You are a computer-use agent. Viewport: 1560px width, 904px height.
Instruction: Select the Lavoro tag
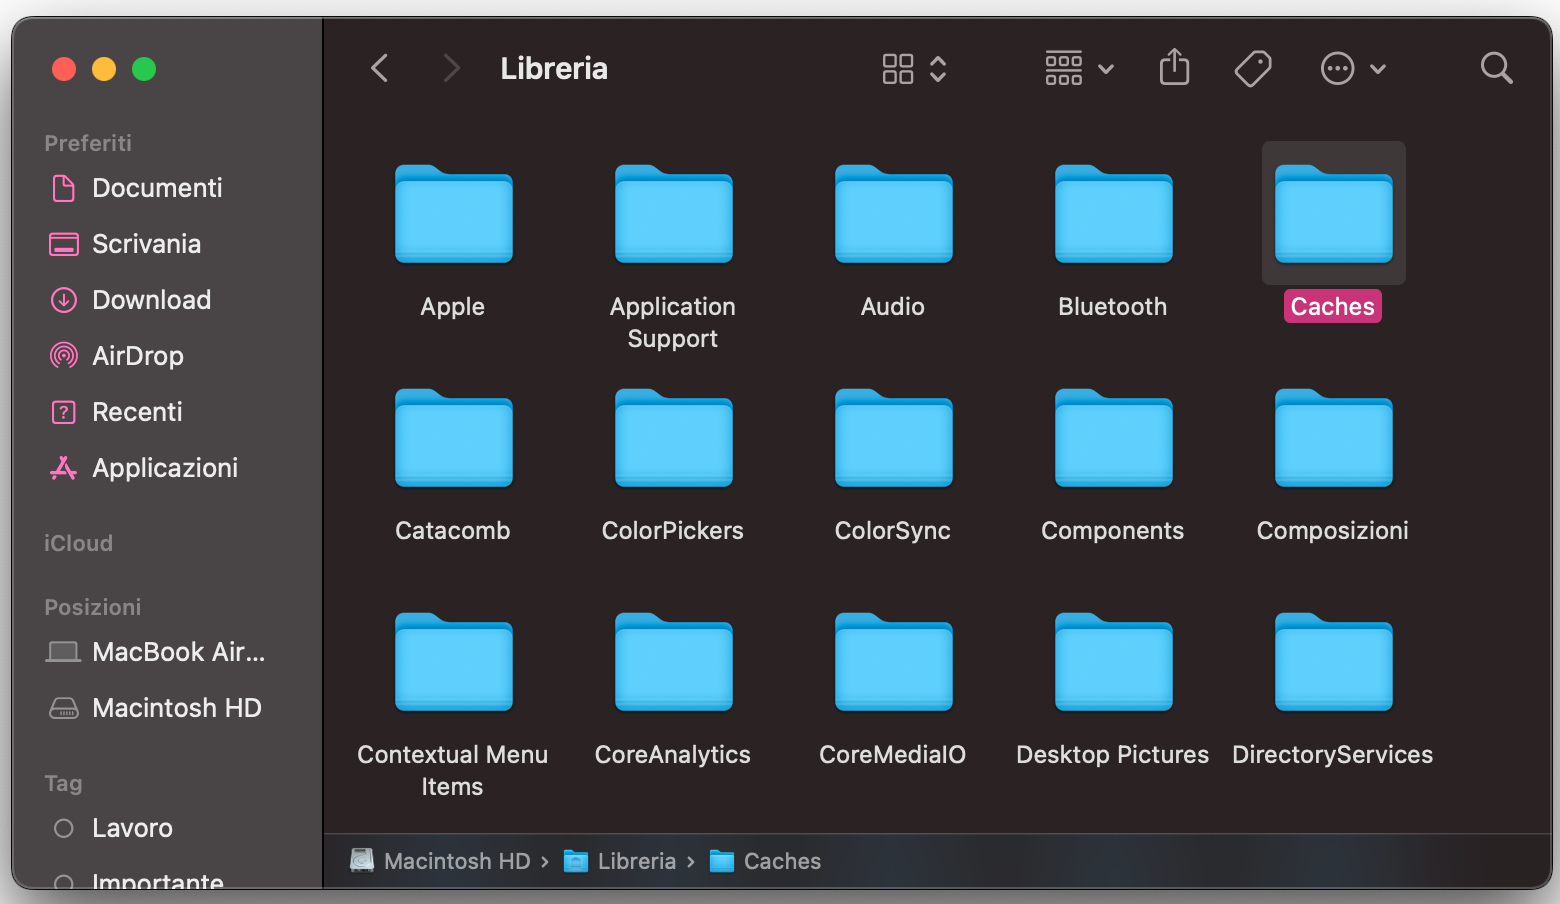coord(131,827)
